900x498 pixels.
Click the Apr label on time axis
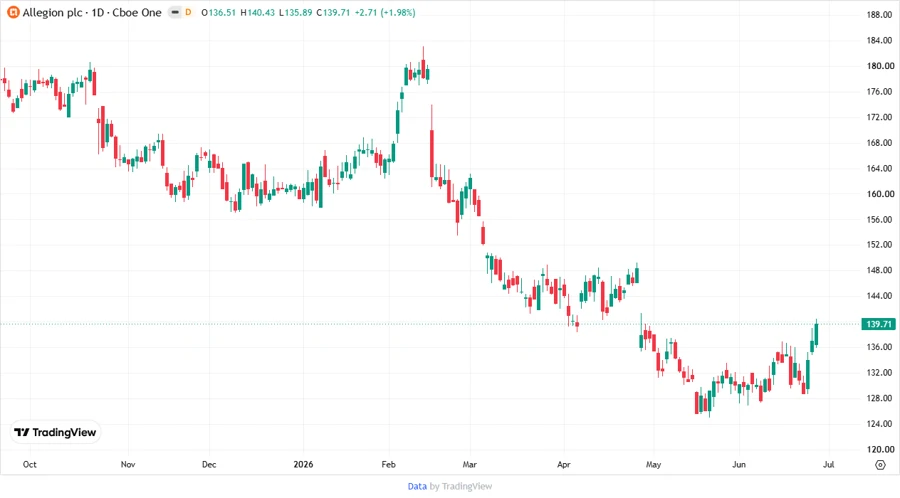pyautogui.click(x=564, y=465)
